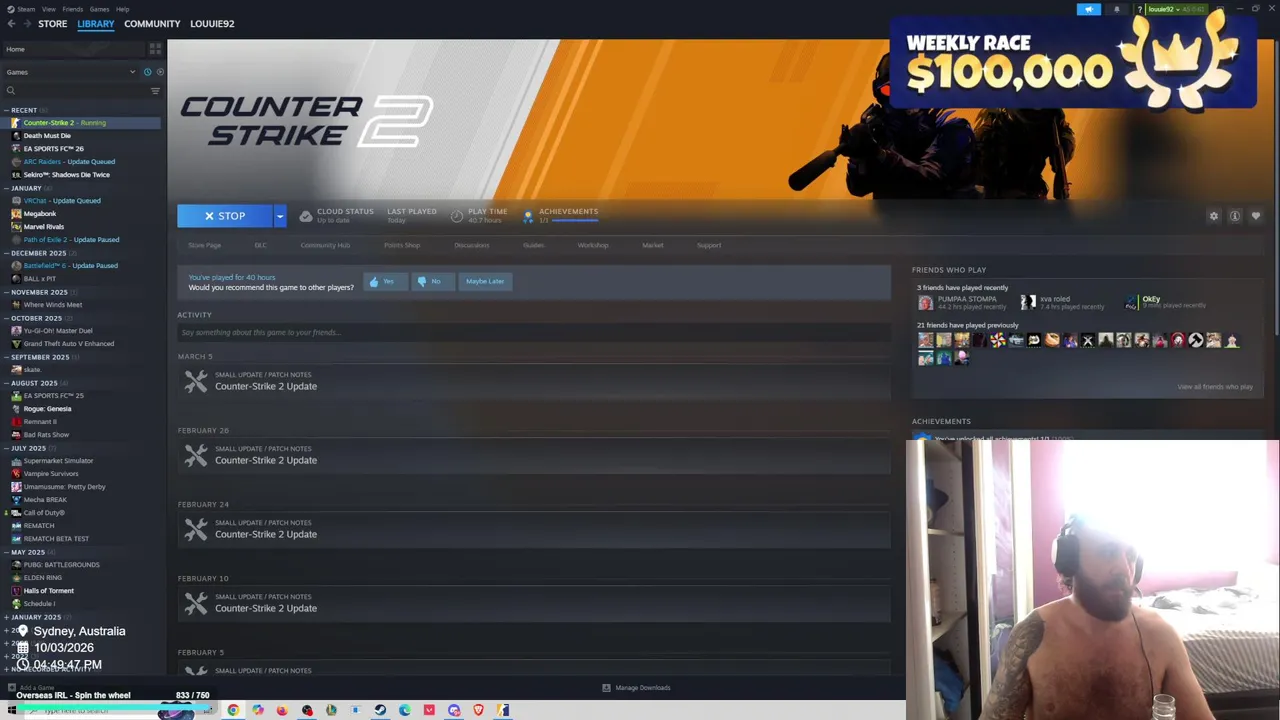
Task: Open the louuie92 account dropdown
Action: click(x=1175, y=9)
